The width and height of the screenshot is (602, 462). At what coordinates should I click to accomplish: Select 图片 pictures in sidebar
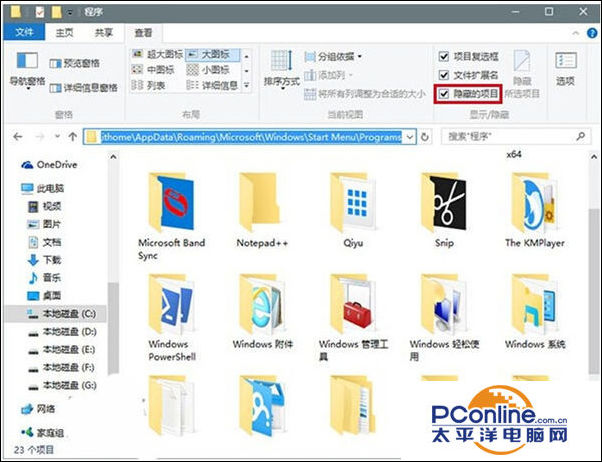click(x=45, y=224)
